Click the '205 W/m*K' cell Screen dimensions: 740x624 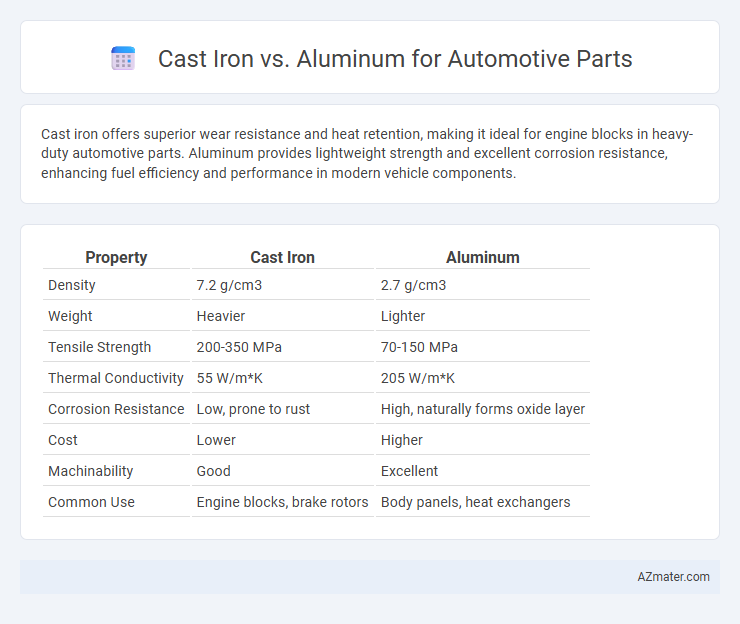click(x=418, y=378)
